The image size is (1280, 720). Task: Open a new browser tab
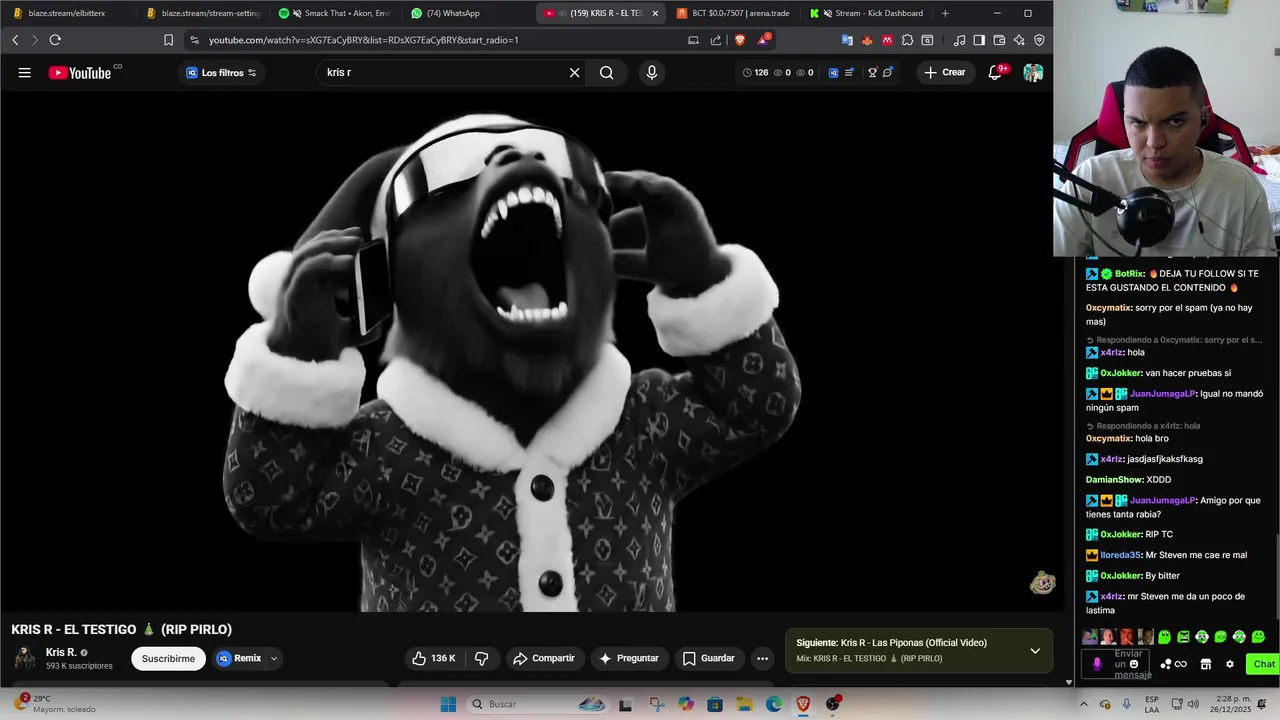click(945, 13)
